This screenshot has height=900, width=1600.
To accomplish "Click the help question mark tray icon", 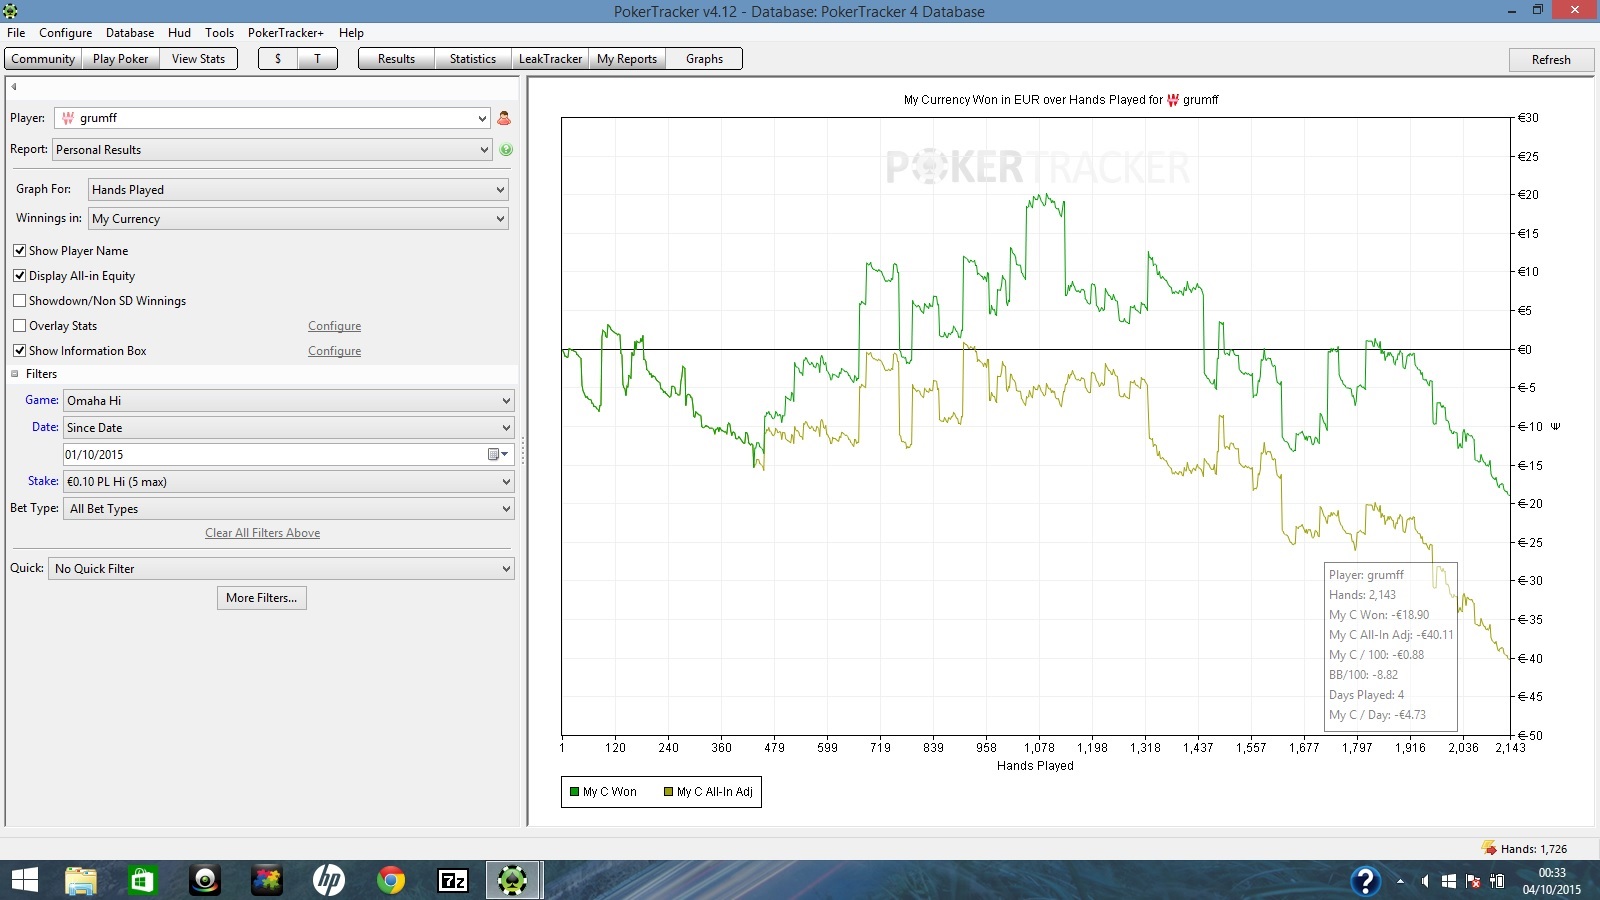I will pyautogui.click(x=1365, y=881).
